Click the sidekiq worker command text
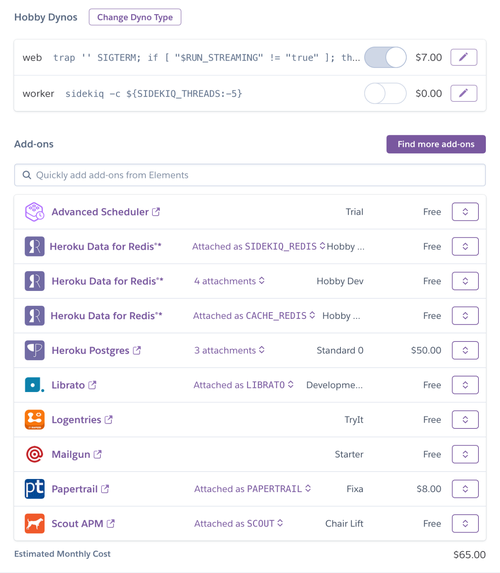The width and height of the screenshot is (500, 573). pyautogui.click(x=154, y=94)
